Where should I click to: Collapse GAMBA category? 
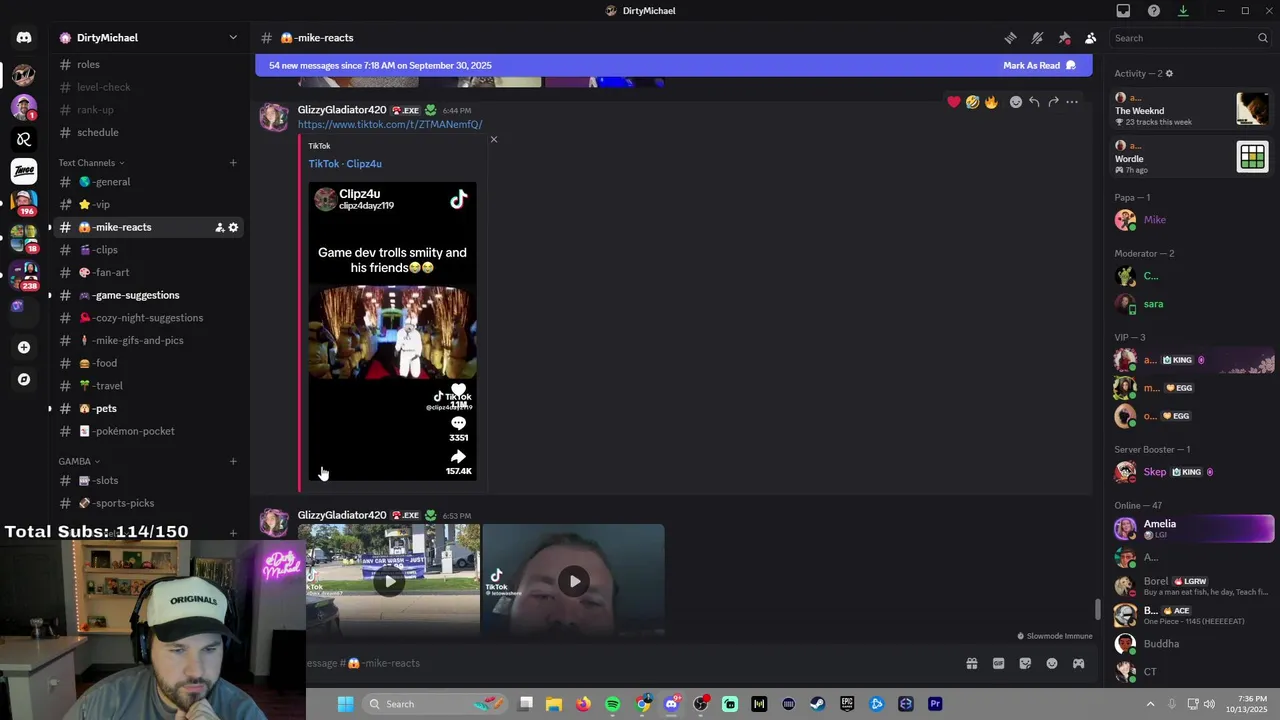pos(79,462)
